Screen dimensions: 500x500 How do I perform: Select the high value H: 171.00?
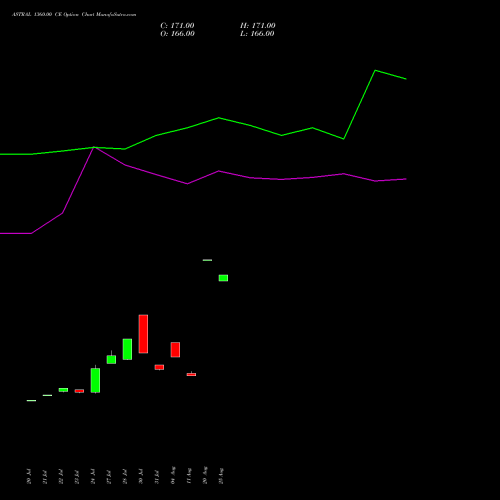[258, 26]
